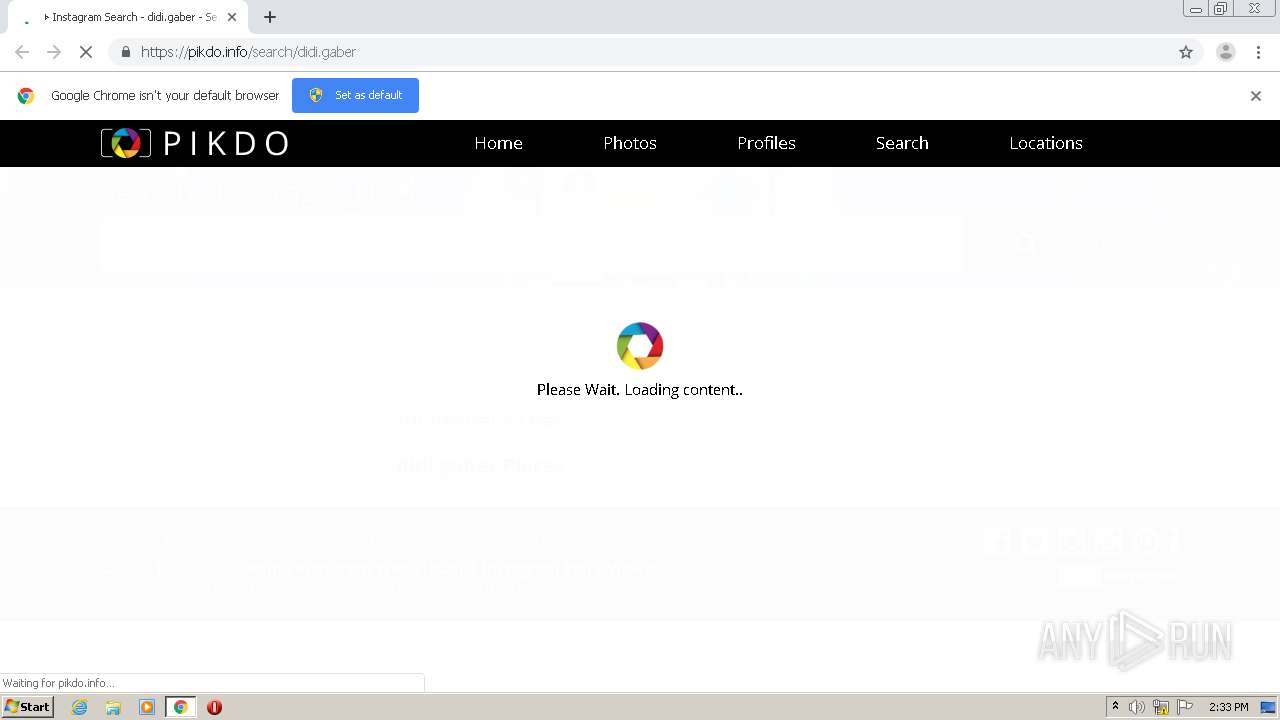The width and height of the screenshot is (1280, 720).
Task: Stop loading the page
Action: 86,52
